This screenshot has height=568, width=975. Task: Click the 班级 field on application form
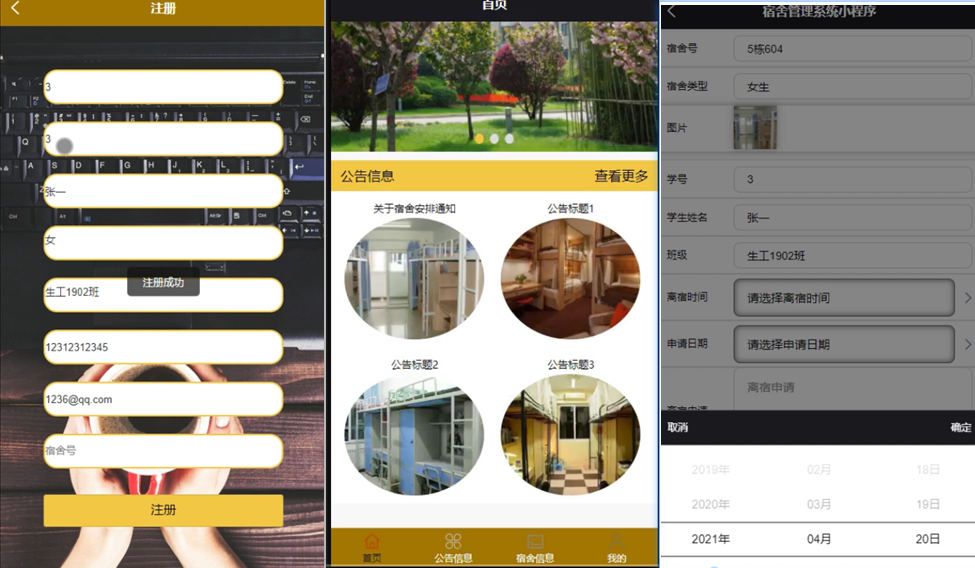coord(853,255)
